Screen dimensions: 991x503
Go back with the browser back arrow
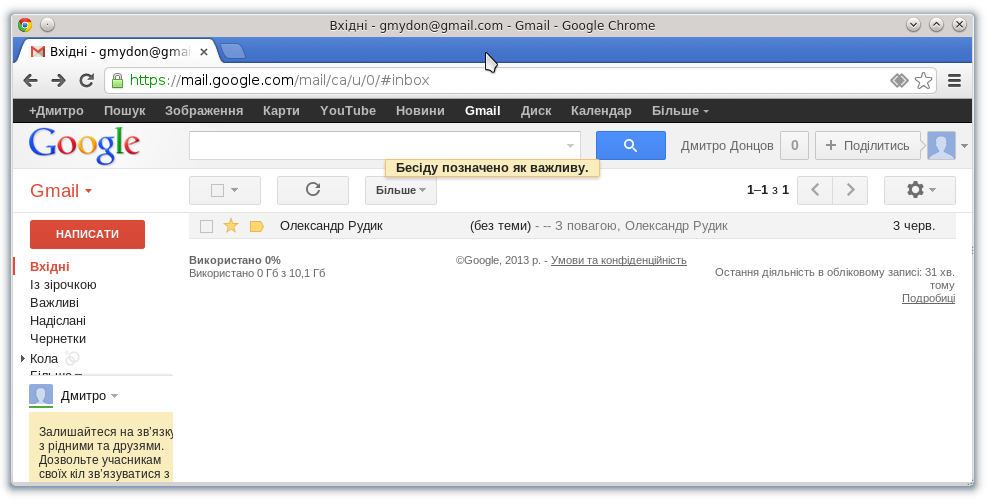pyautogui.click(x=30, y=80)
